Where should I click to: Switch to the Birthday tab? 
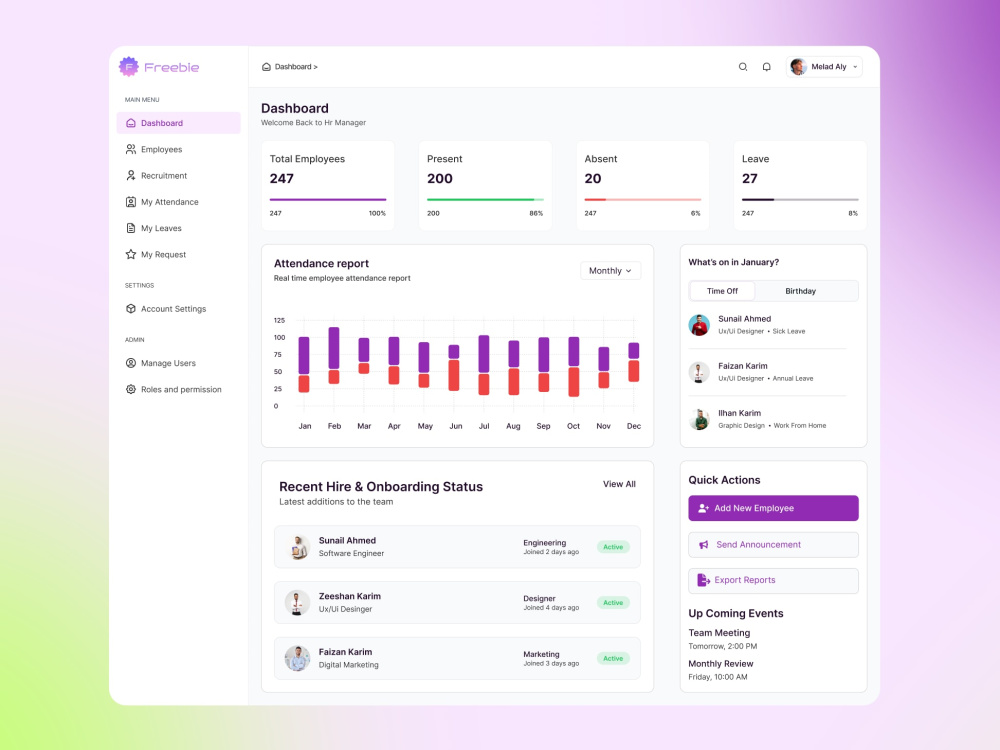click(x=800, y=291)
